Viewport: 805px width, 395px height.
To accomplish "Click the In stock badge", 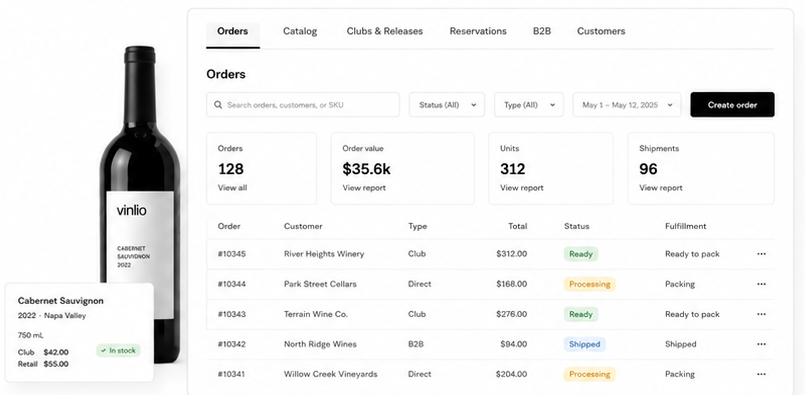I will [118, 351].
